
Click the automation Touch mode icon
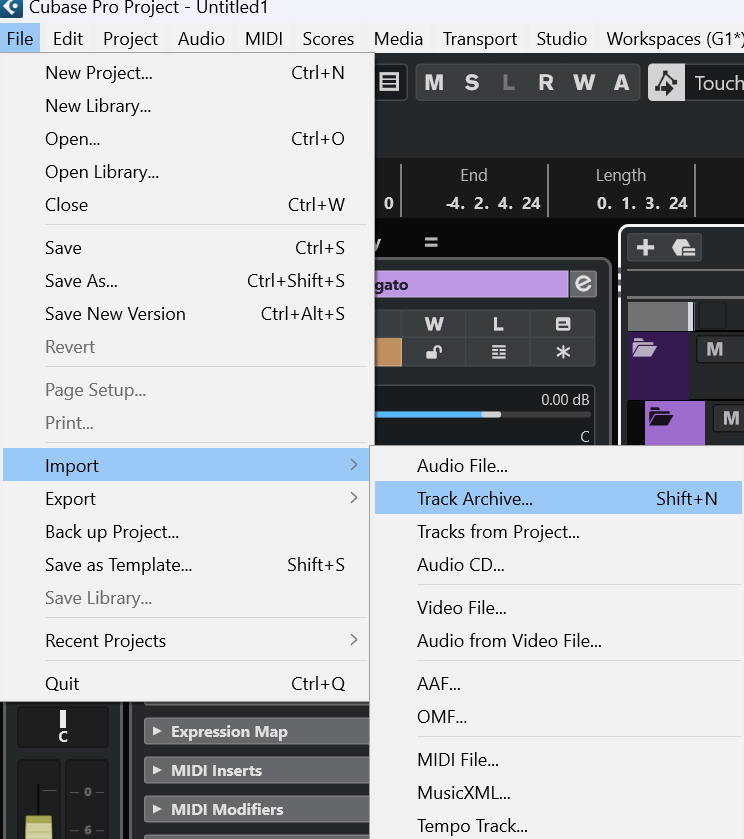pos(666,82)
